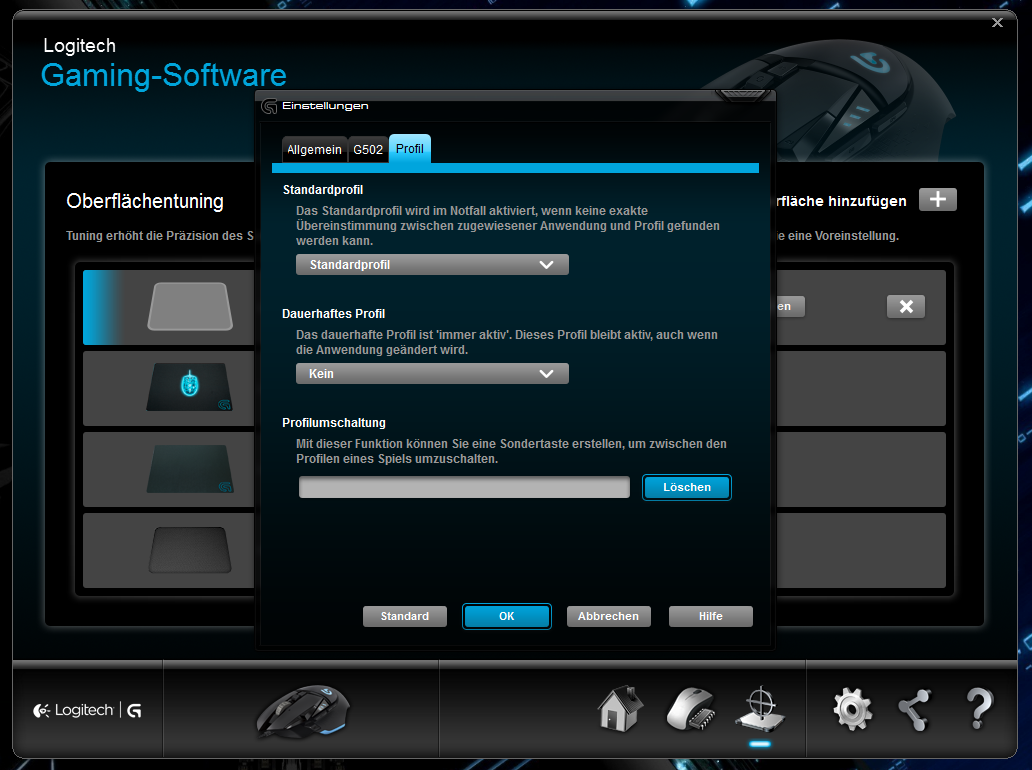Open the on-board memory mouse chip icon
This screenshot has width=1032, height=770.
click(x=691, y=709)
